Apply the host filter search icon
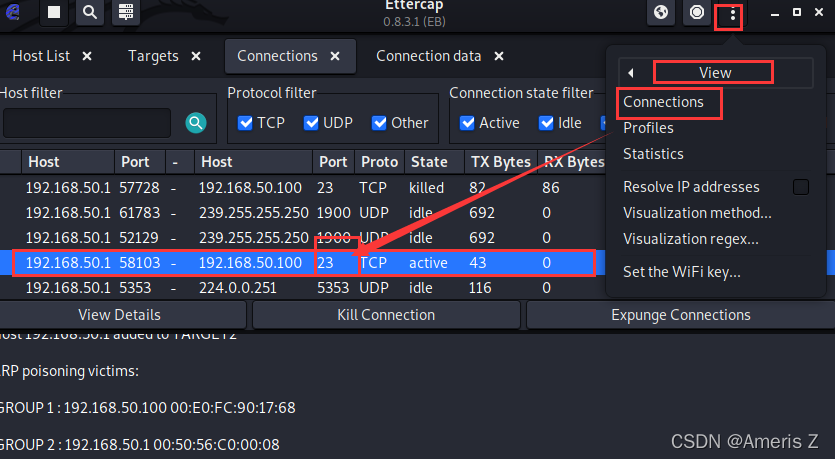The width and height of the screenshot is (835, 459). [196, 123]
